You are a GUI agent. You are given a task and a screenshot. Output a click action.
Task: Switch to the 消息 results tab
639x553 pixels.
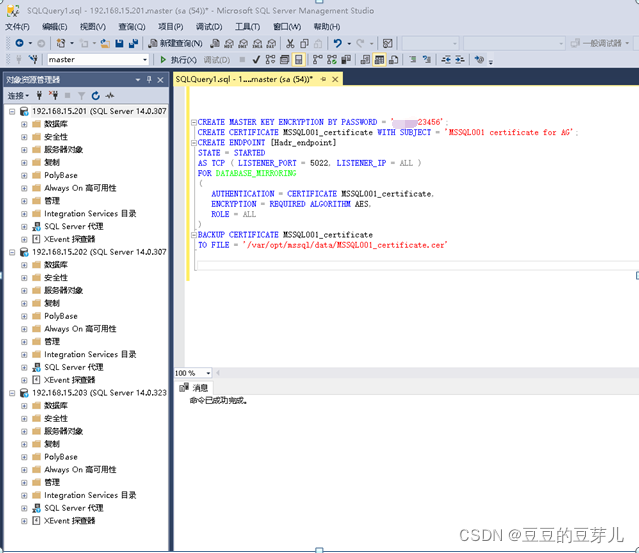click(x=194, y=388)
